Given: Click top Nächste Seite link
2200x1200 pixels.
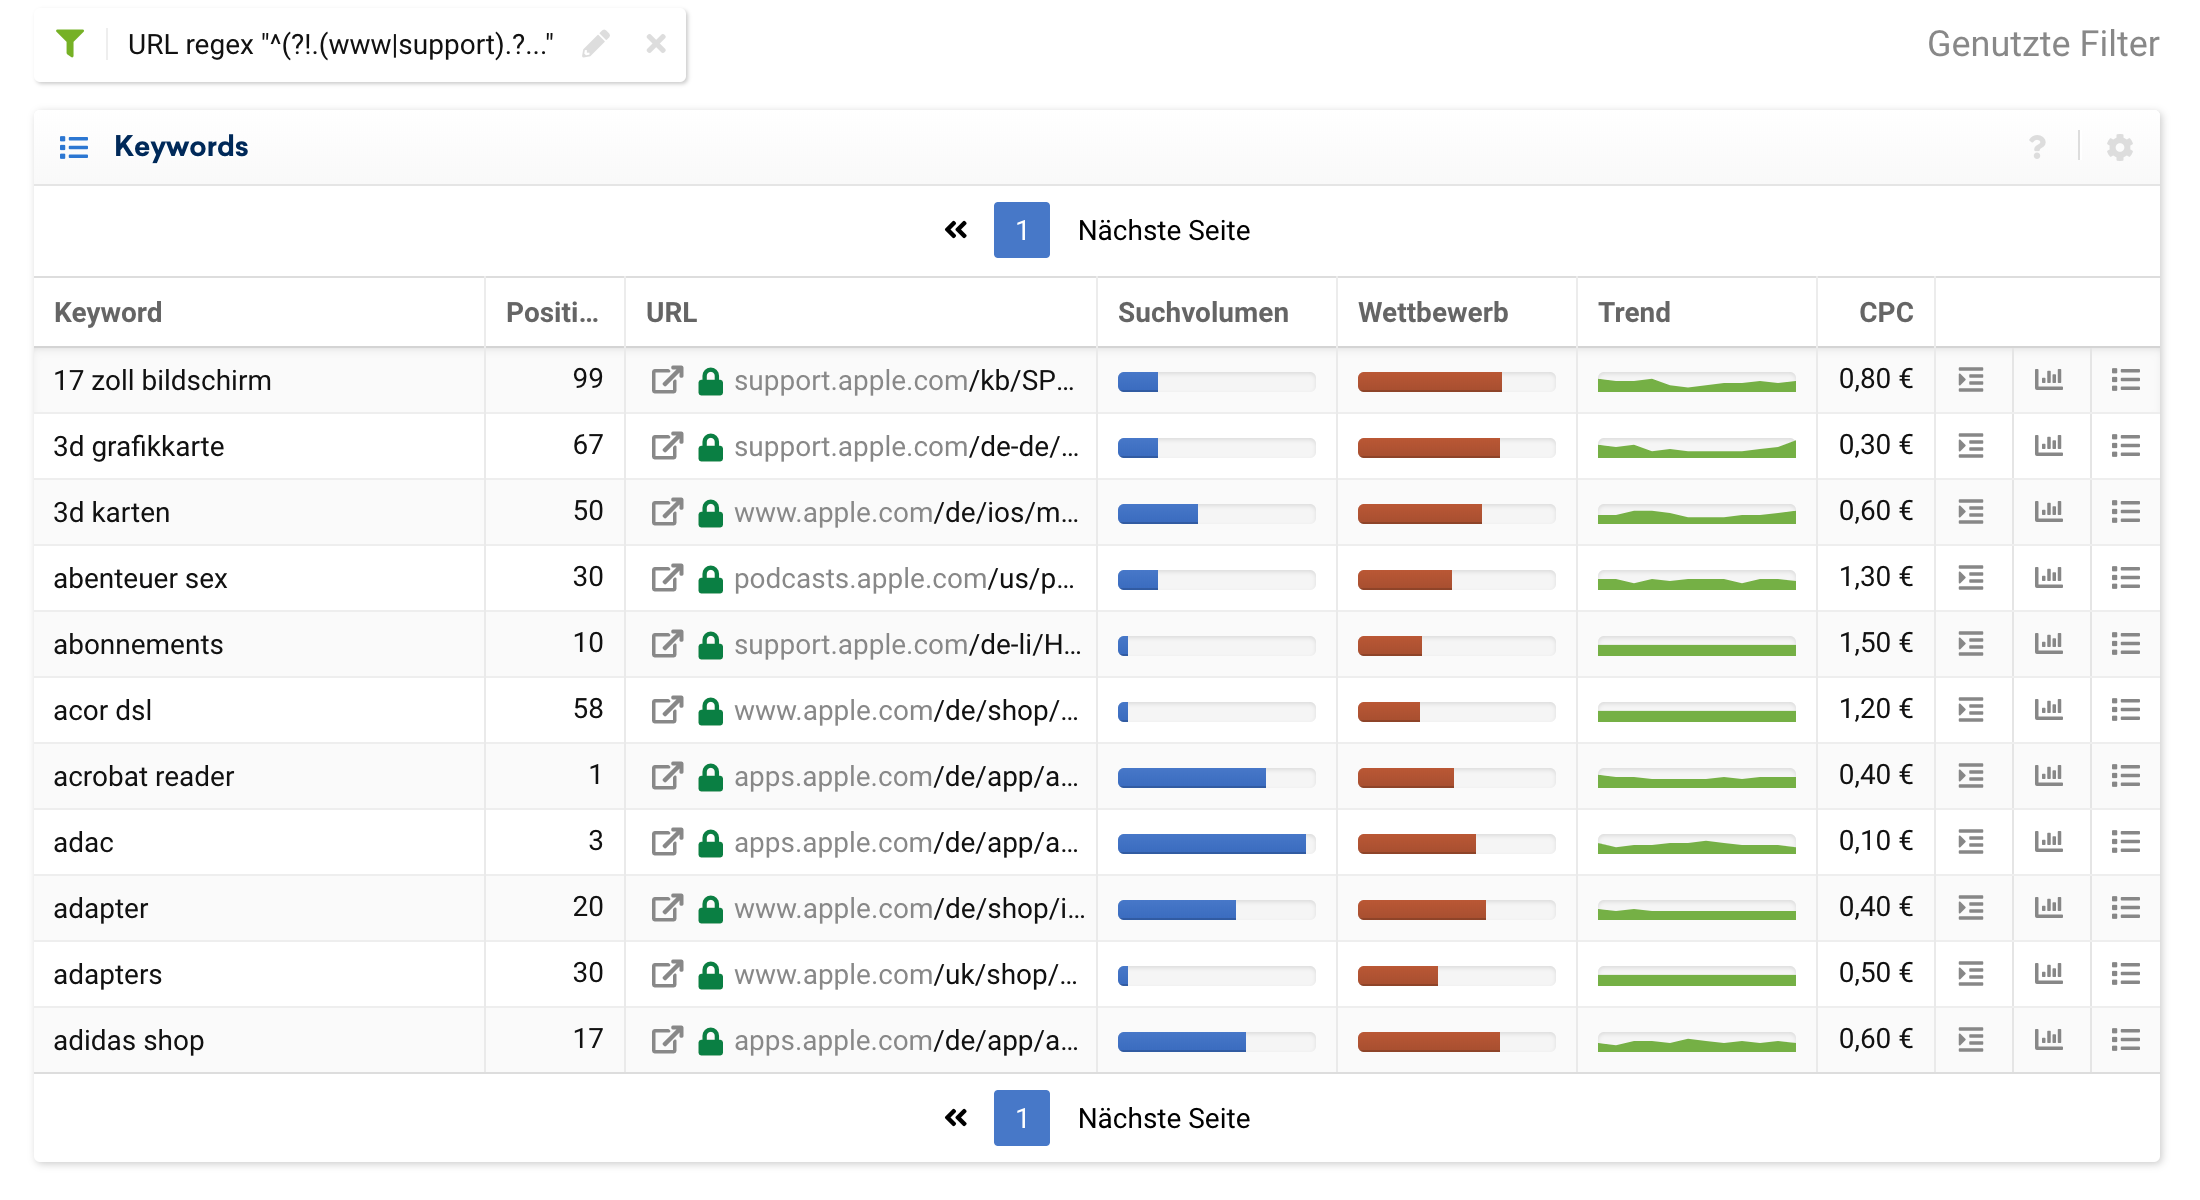Looking at the screenshot, I should (x=1164, y=230).
